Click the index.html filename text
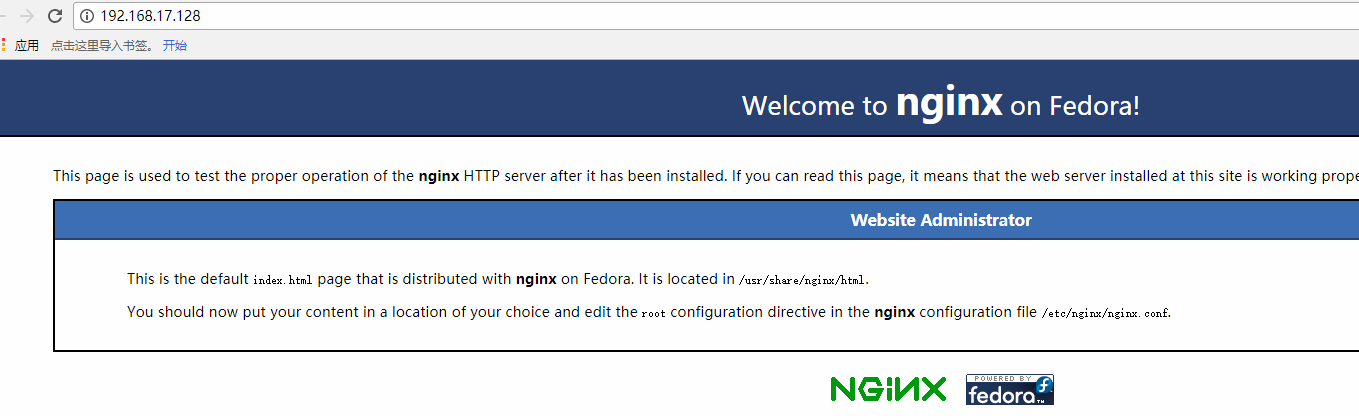Screen dimensions: 1359x416 282,280
